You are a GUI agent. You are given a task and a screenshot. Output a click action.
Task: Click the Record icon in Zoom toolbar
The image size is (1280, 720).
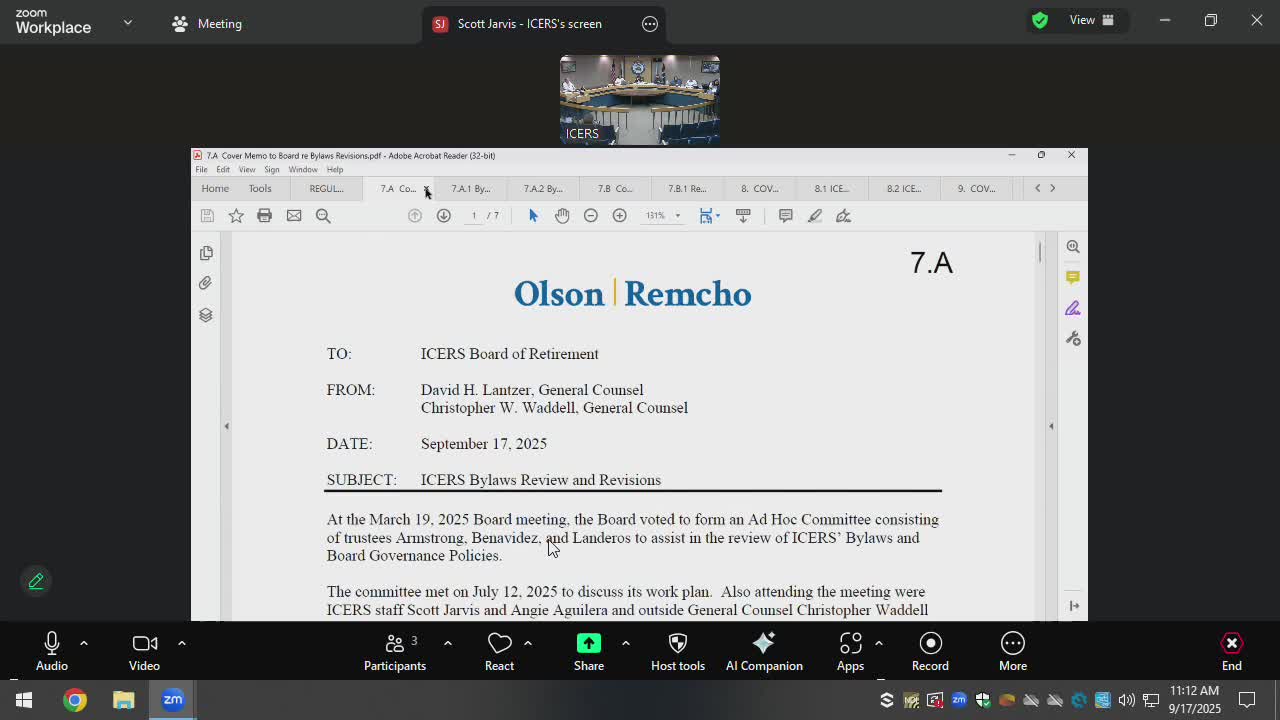click(x=930, y=643)
